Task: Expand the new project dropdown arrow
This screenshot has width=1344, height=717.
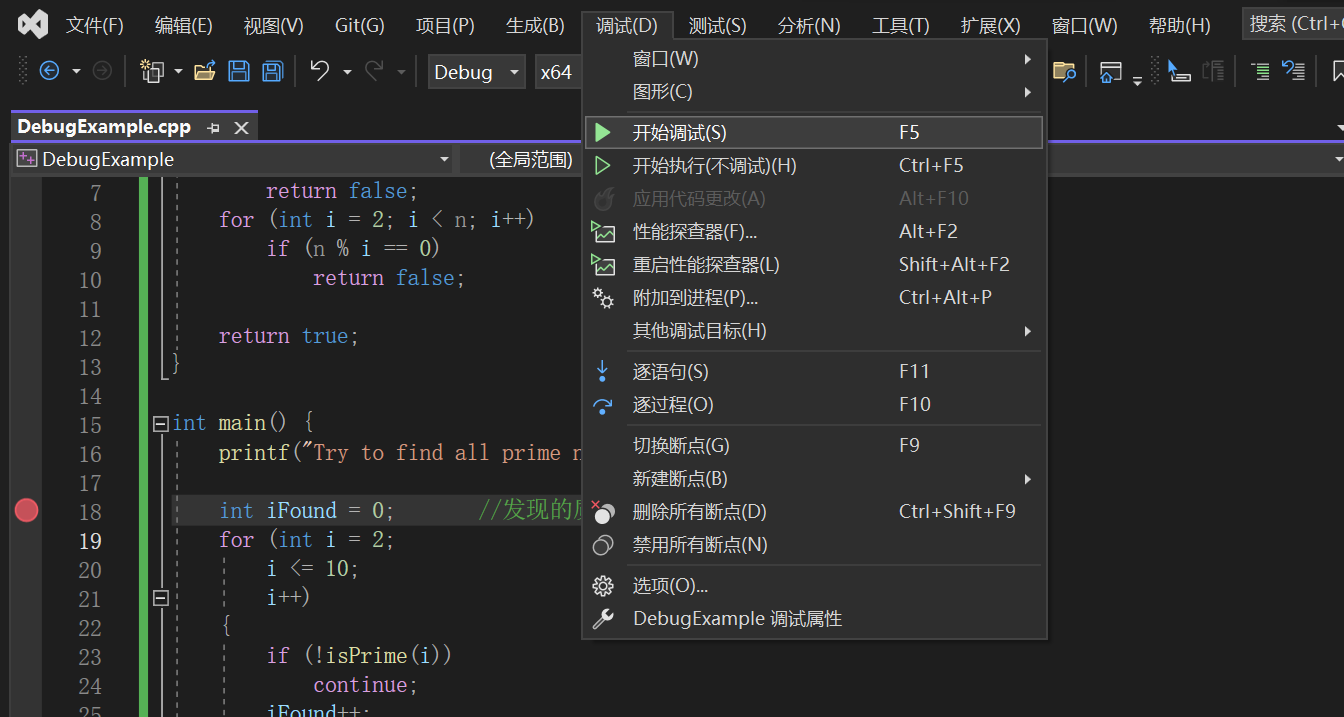Action: 178,72
